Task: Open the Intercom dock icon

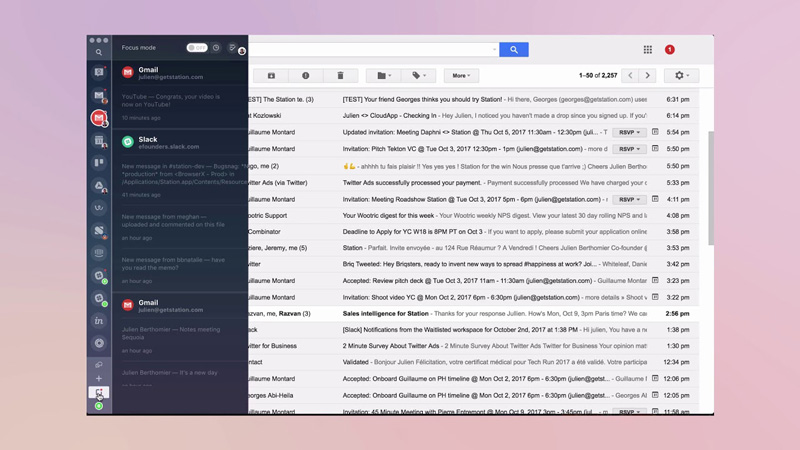Action: tap(99, 253)
